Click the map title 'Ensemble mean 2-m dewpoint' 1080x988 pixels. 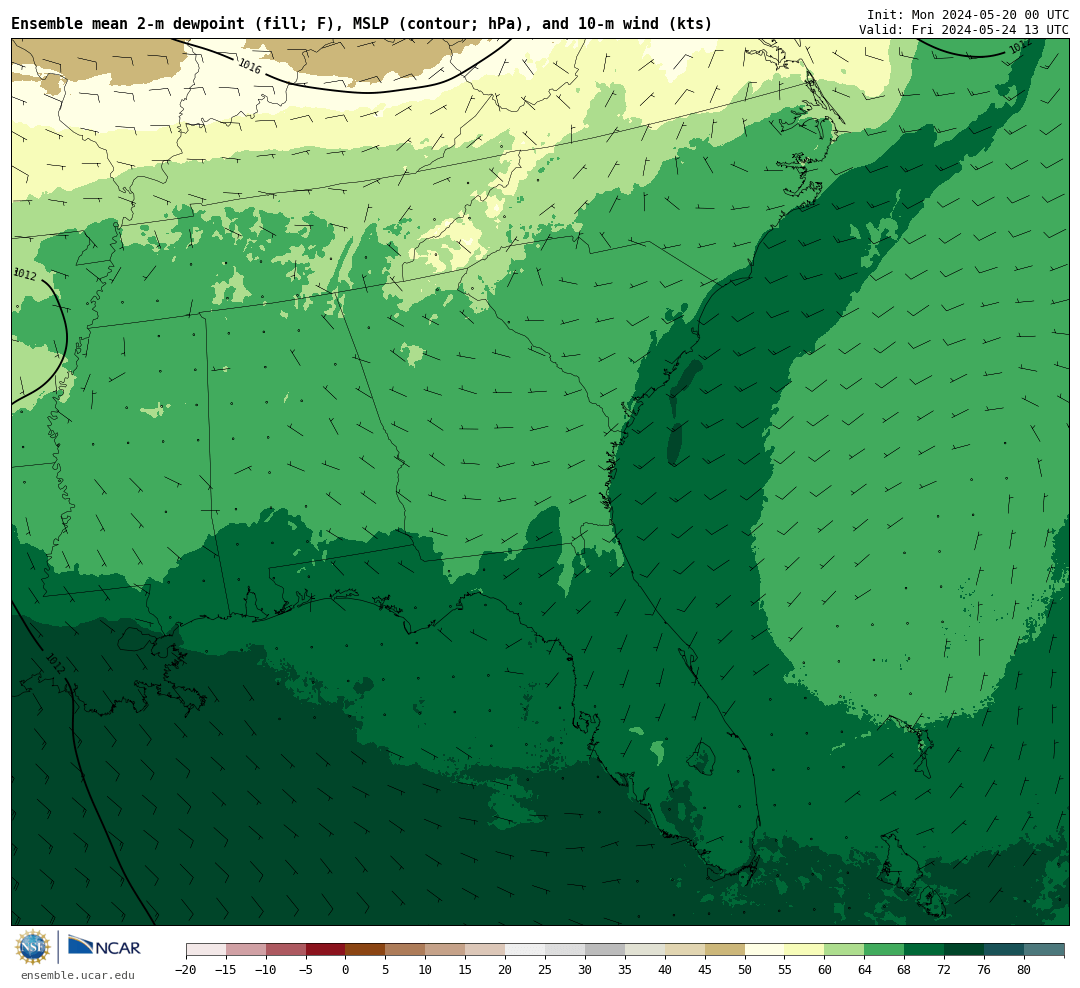point(128,23)
